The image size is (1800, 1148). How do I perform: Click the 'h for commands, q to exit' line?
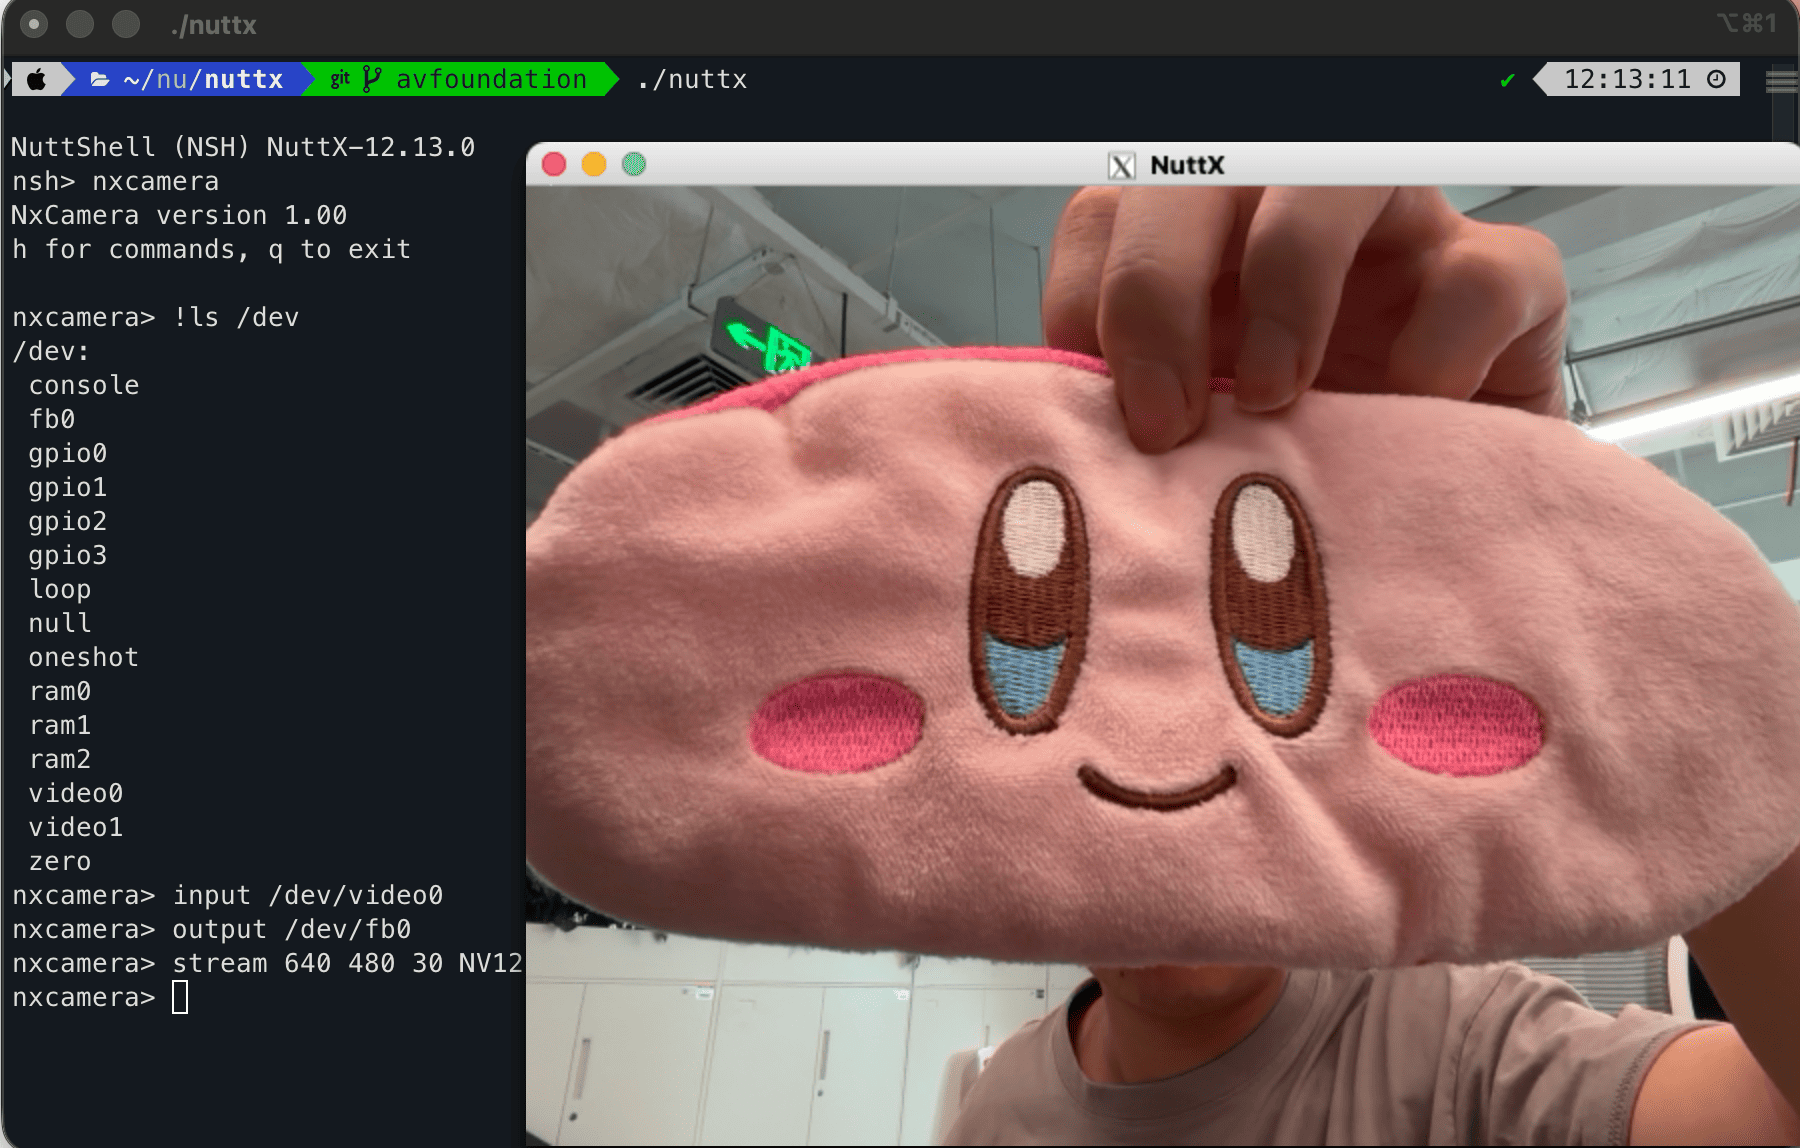(211, 249)
